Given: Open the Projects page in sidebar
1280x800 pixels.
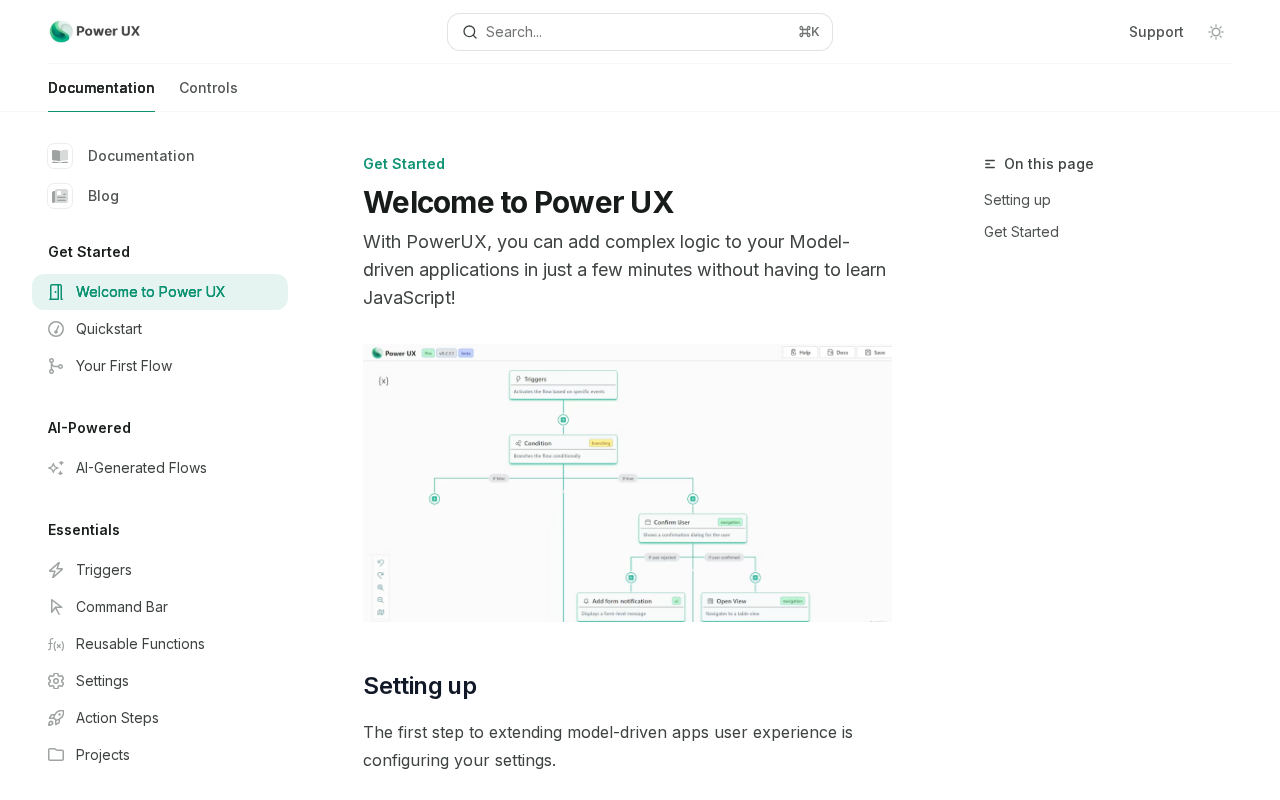Looking at the screenshot, I should (160, 755).
